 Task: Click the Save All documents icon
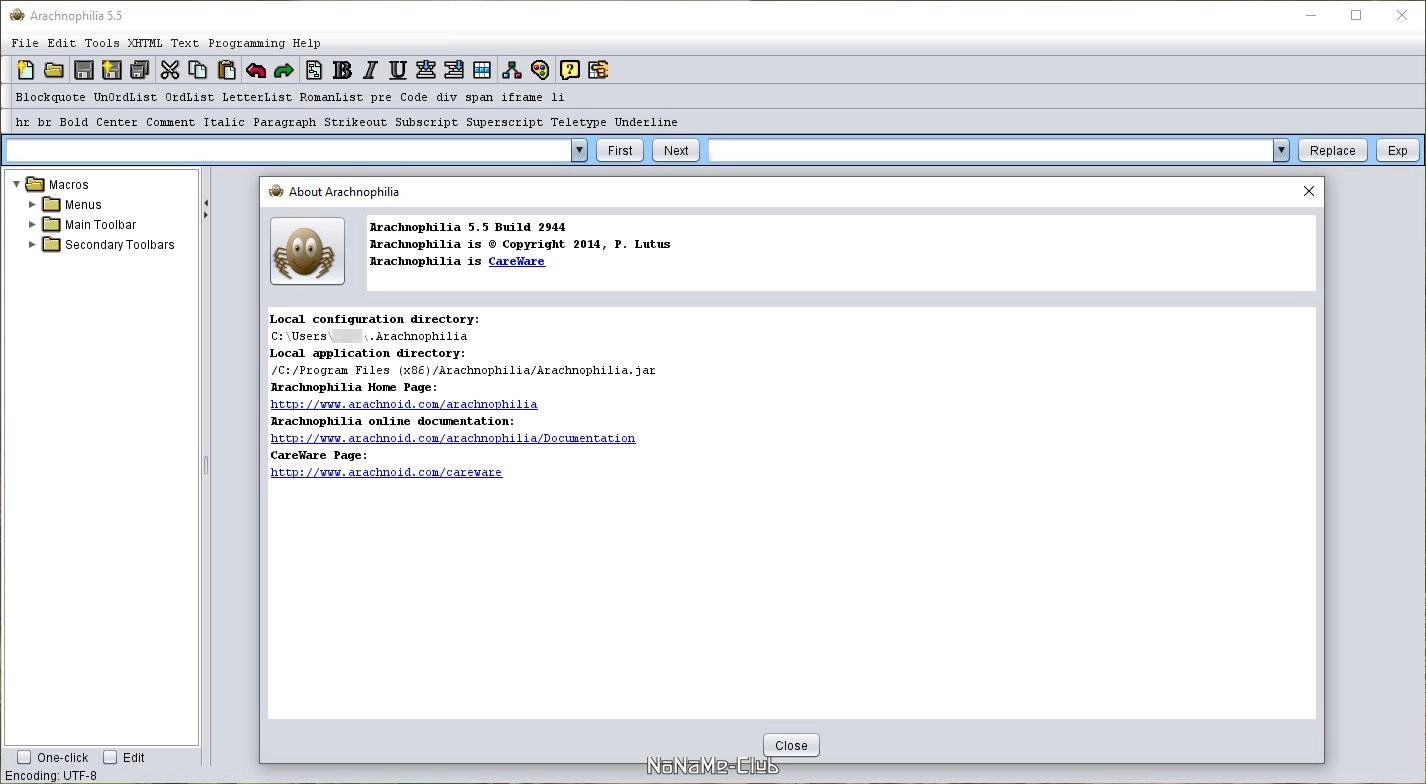140,70
